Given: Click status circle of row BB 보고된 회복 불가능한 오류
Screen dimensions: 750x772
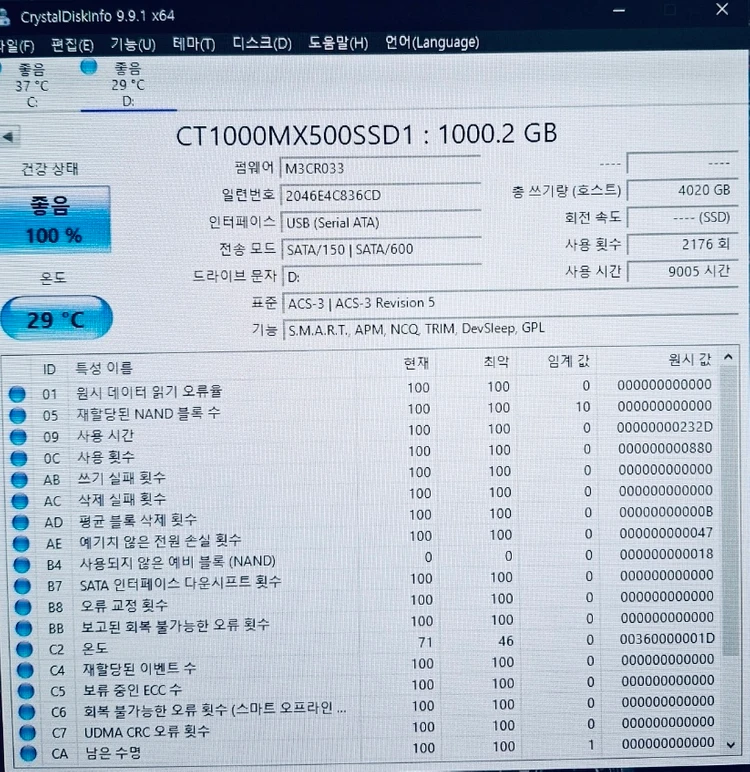Looking at the screenshot, I should (x=24, y=628).
